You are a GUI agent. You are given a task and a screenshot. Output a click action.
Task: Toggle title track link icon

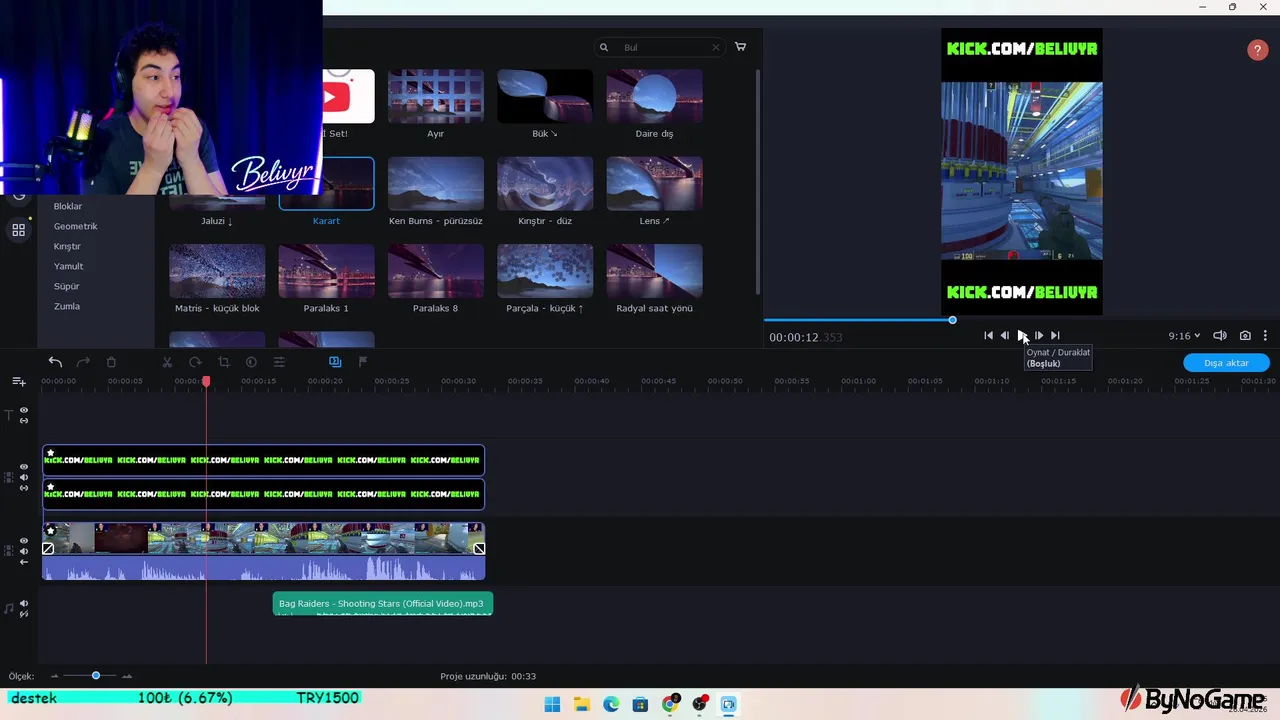[24, 420]
